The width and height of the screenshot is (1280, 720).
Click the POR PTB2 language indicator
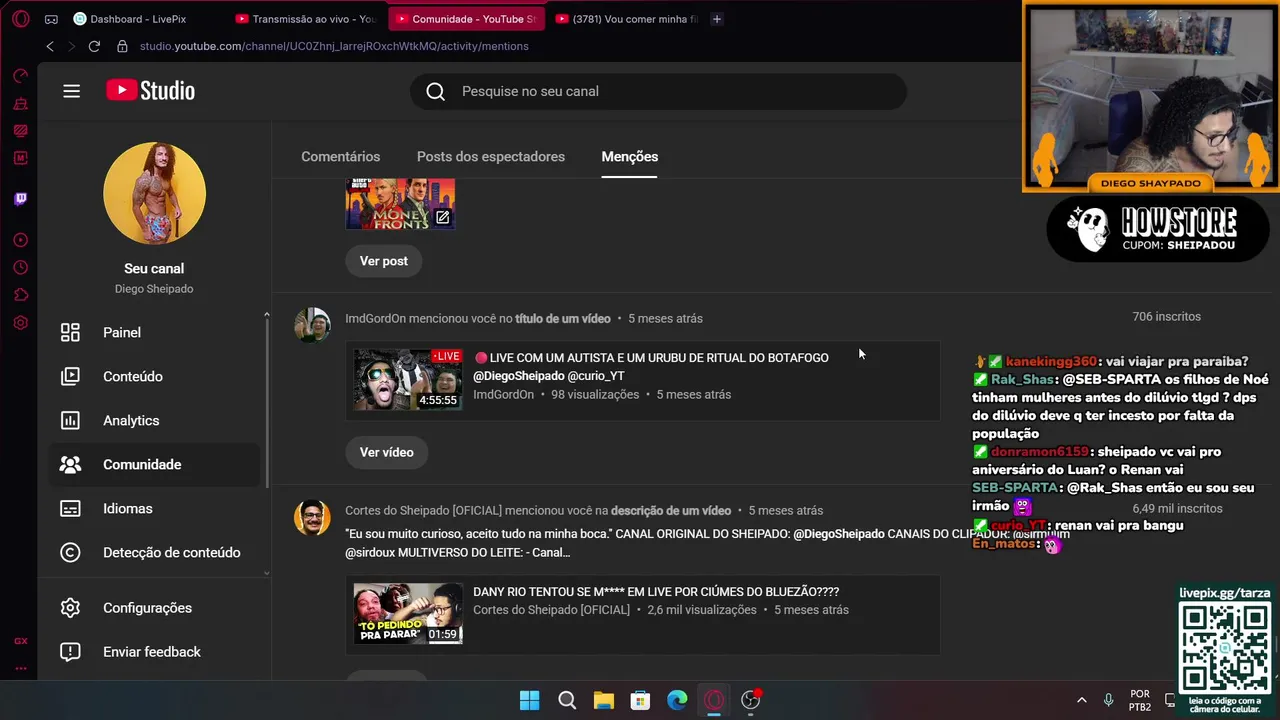point(1140,700)
